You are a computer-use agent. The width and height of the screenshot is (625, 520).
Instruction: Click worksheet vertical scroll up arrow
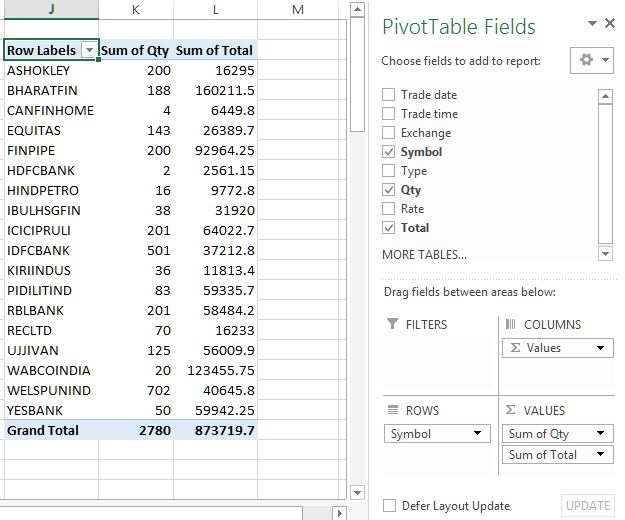(357, 9)
